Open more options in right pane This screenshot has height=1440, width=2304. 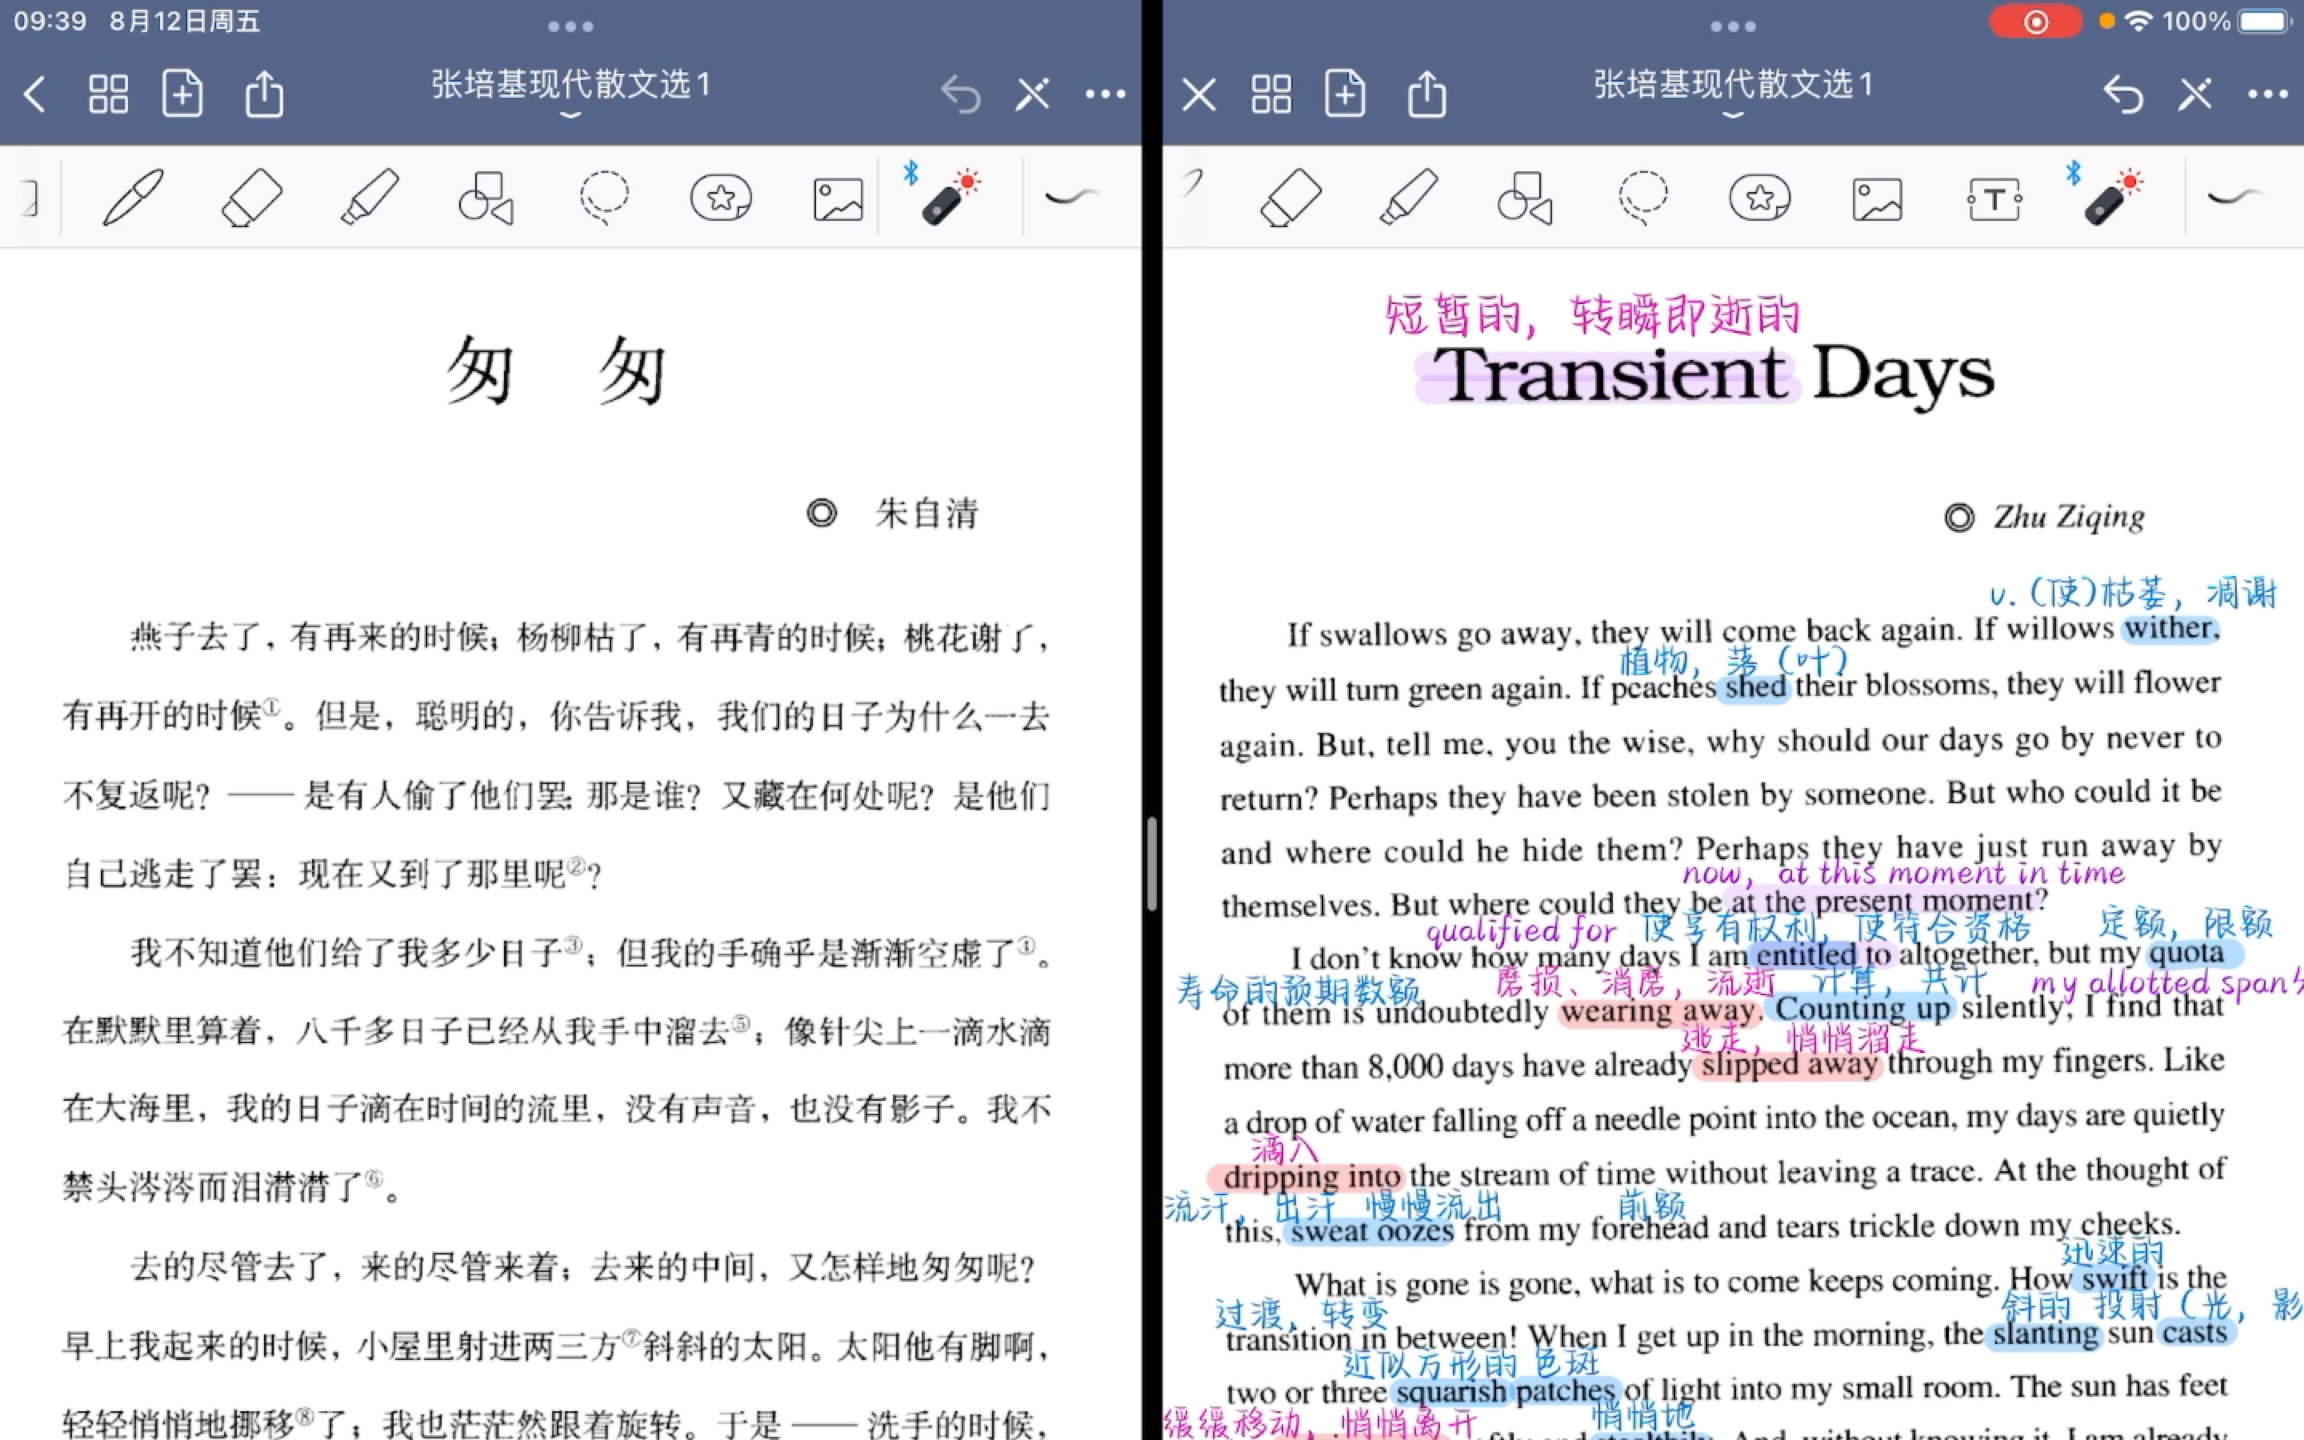click(x=2267, y=94)
